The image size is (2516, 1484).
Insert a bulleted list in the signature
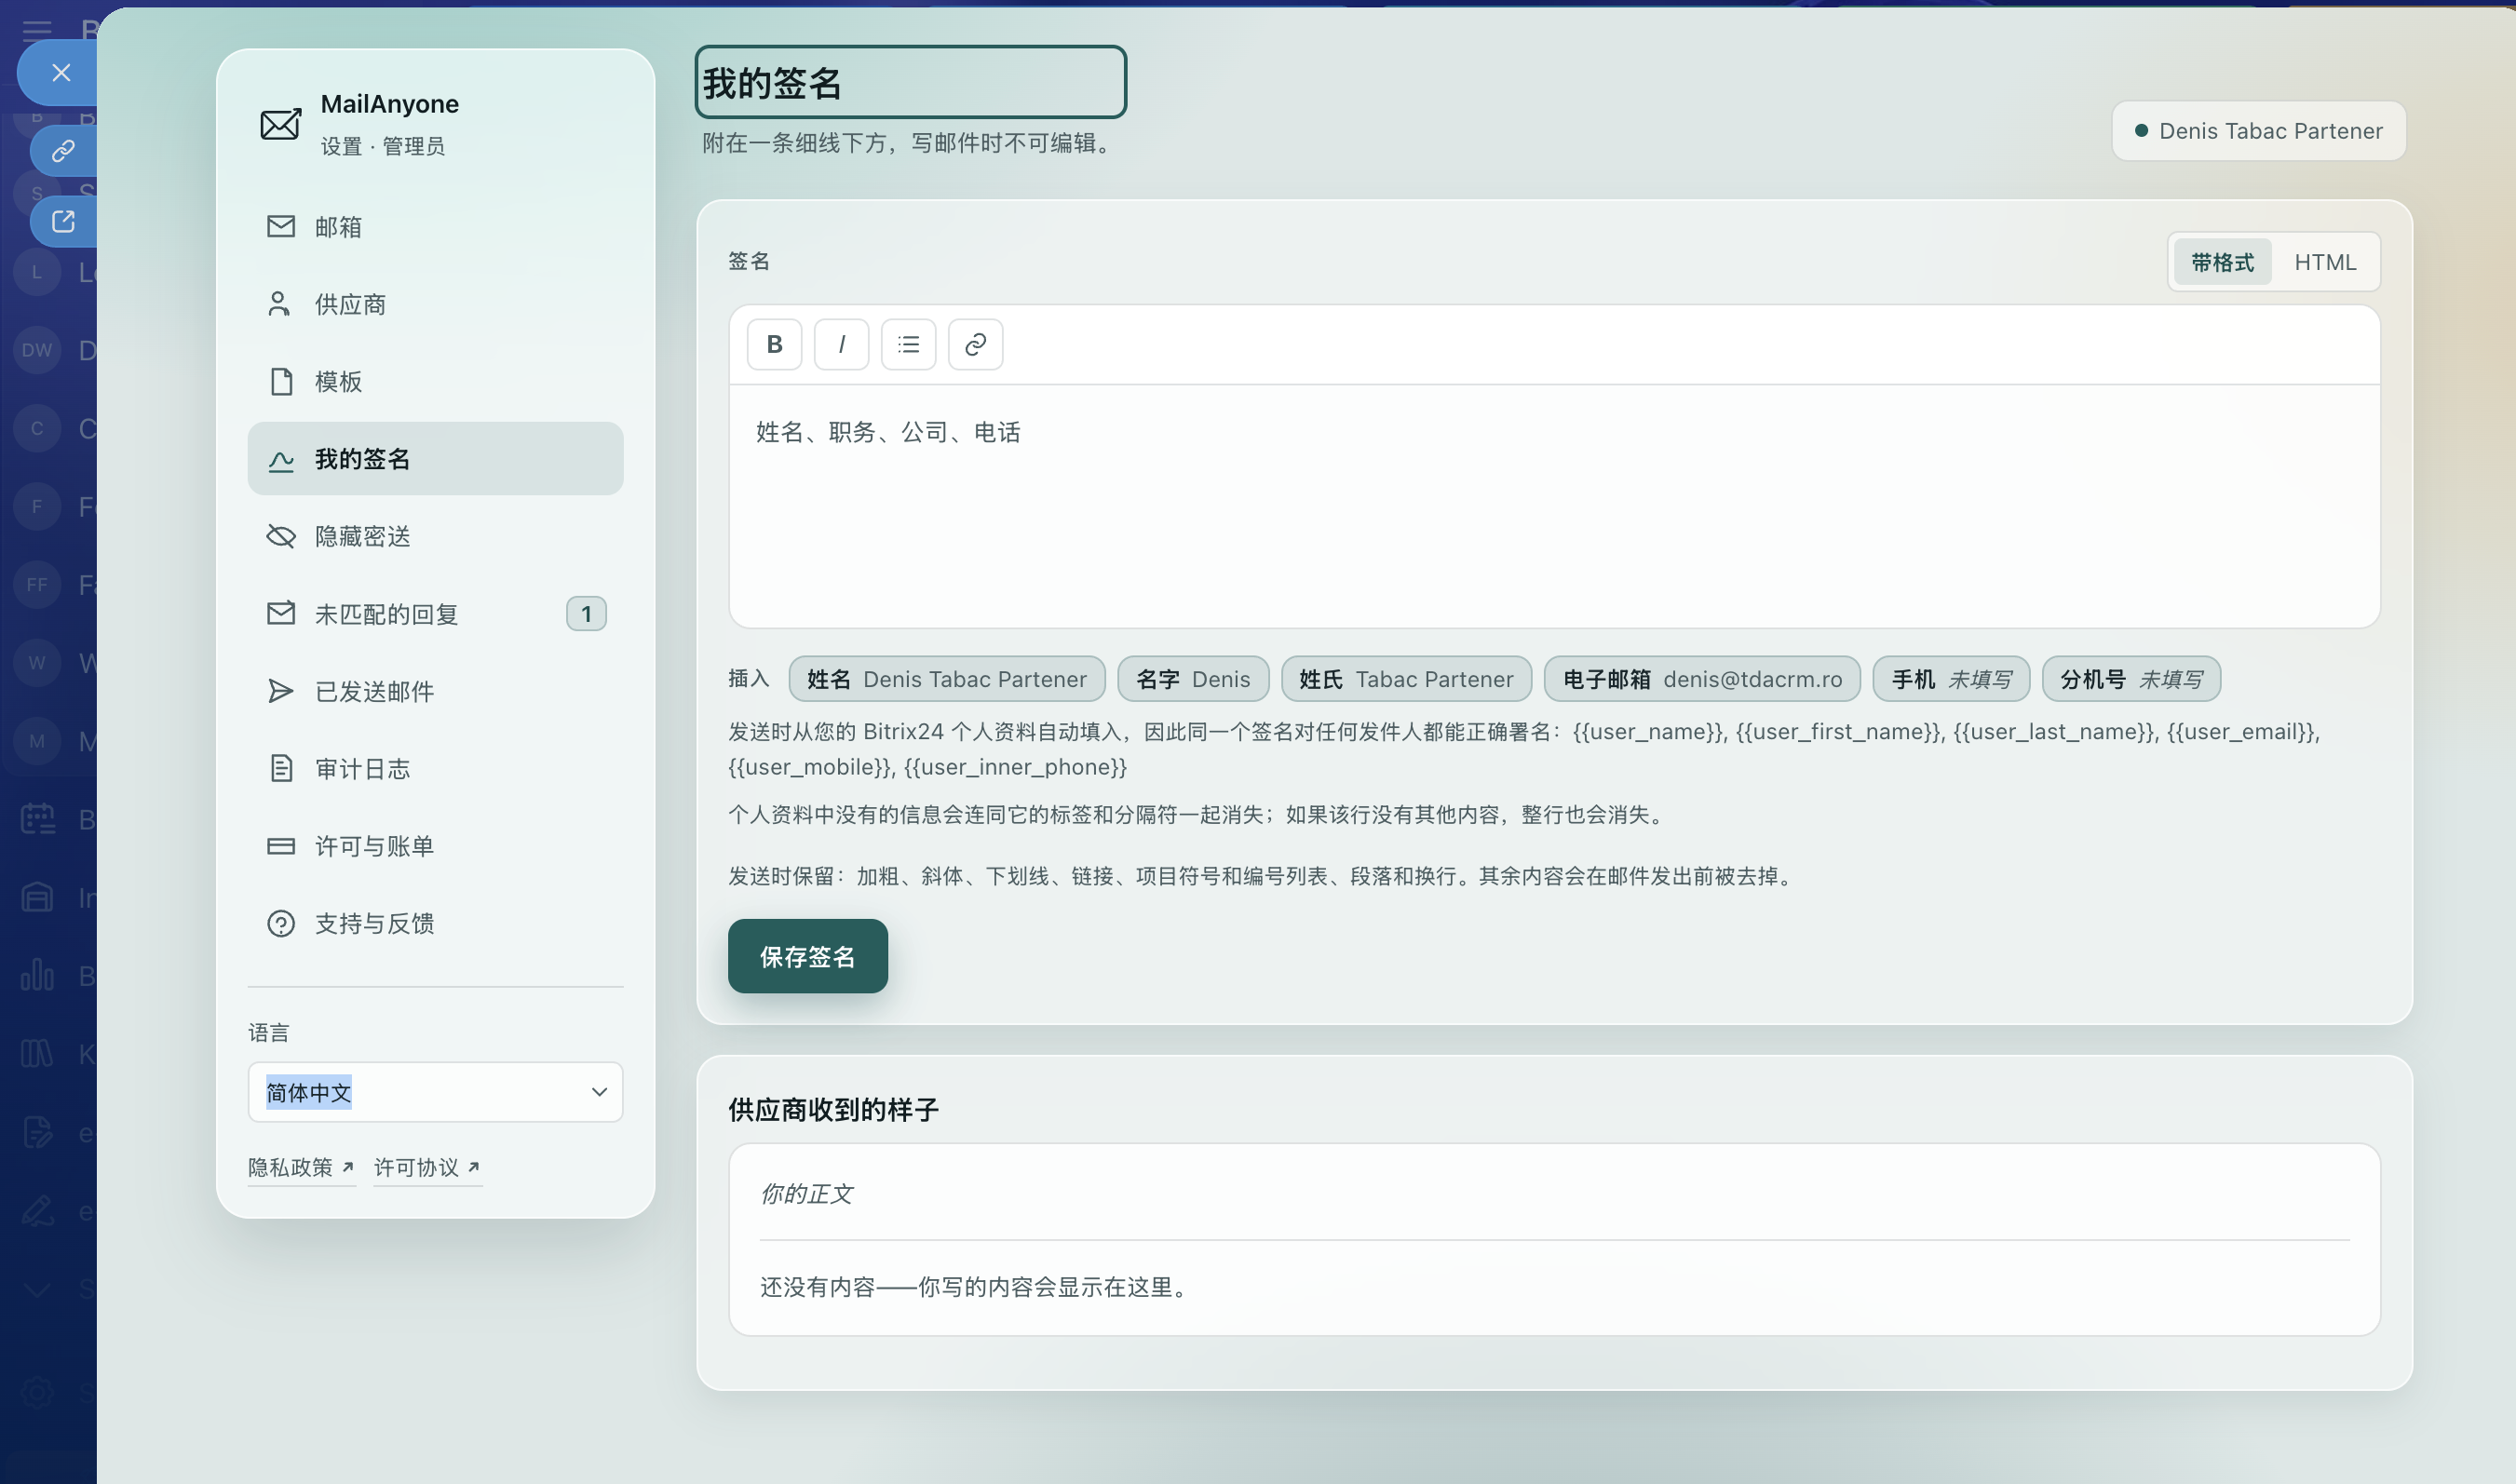tap(908, 345)
